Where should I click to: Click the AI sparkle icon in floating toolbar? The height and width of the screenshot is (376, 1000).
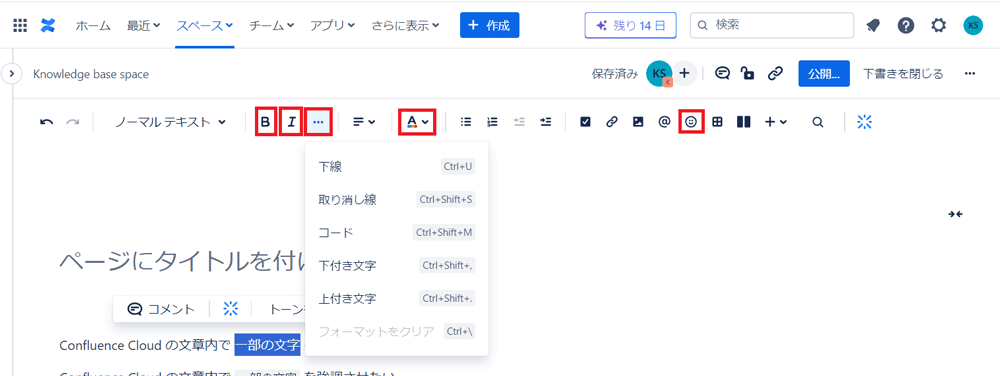(230, 309)
